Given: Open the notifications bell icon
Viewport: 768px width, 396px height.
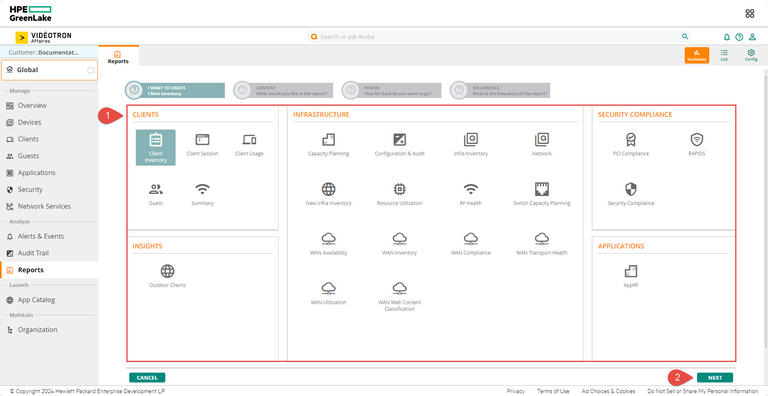Looking at the screenshot, I should point(727,37).
